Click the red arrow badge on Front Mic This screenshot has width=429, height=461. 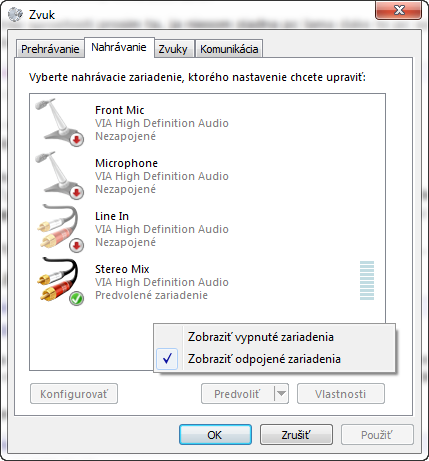pos(76,140)
